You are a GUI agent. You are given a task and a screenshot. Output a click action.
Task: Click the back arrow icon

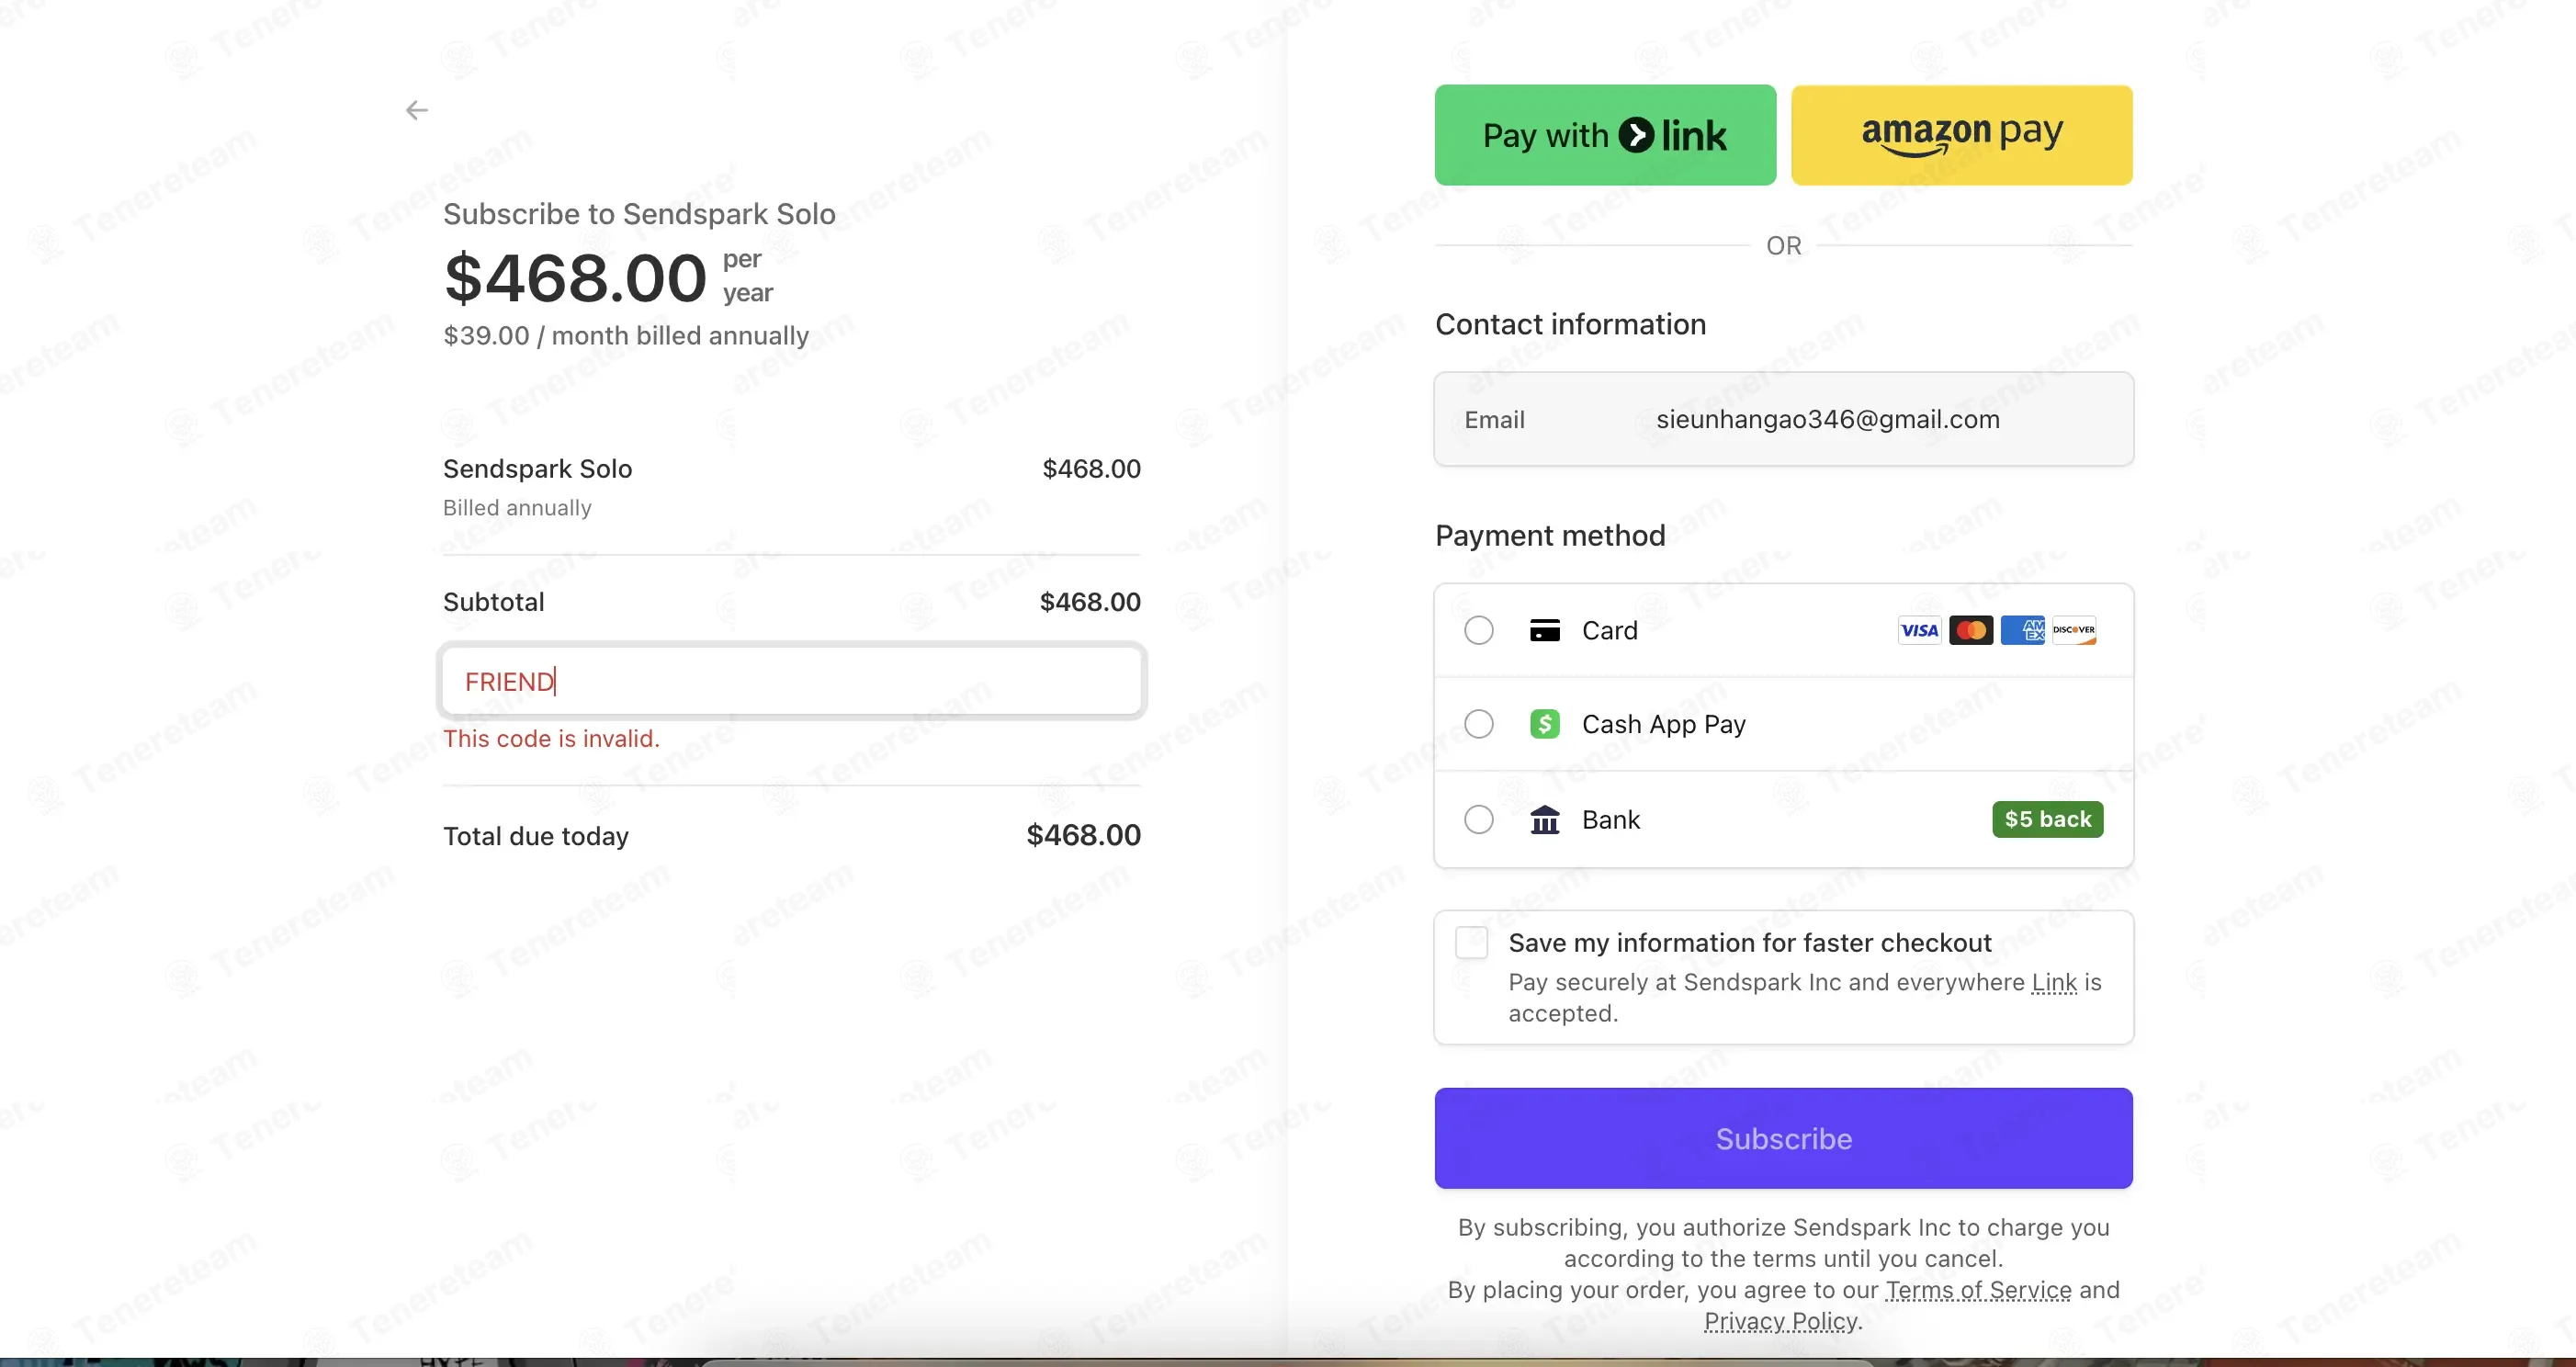click(x=417, y=110)
